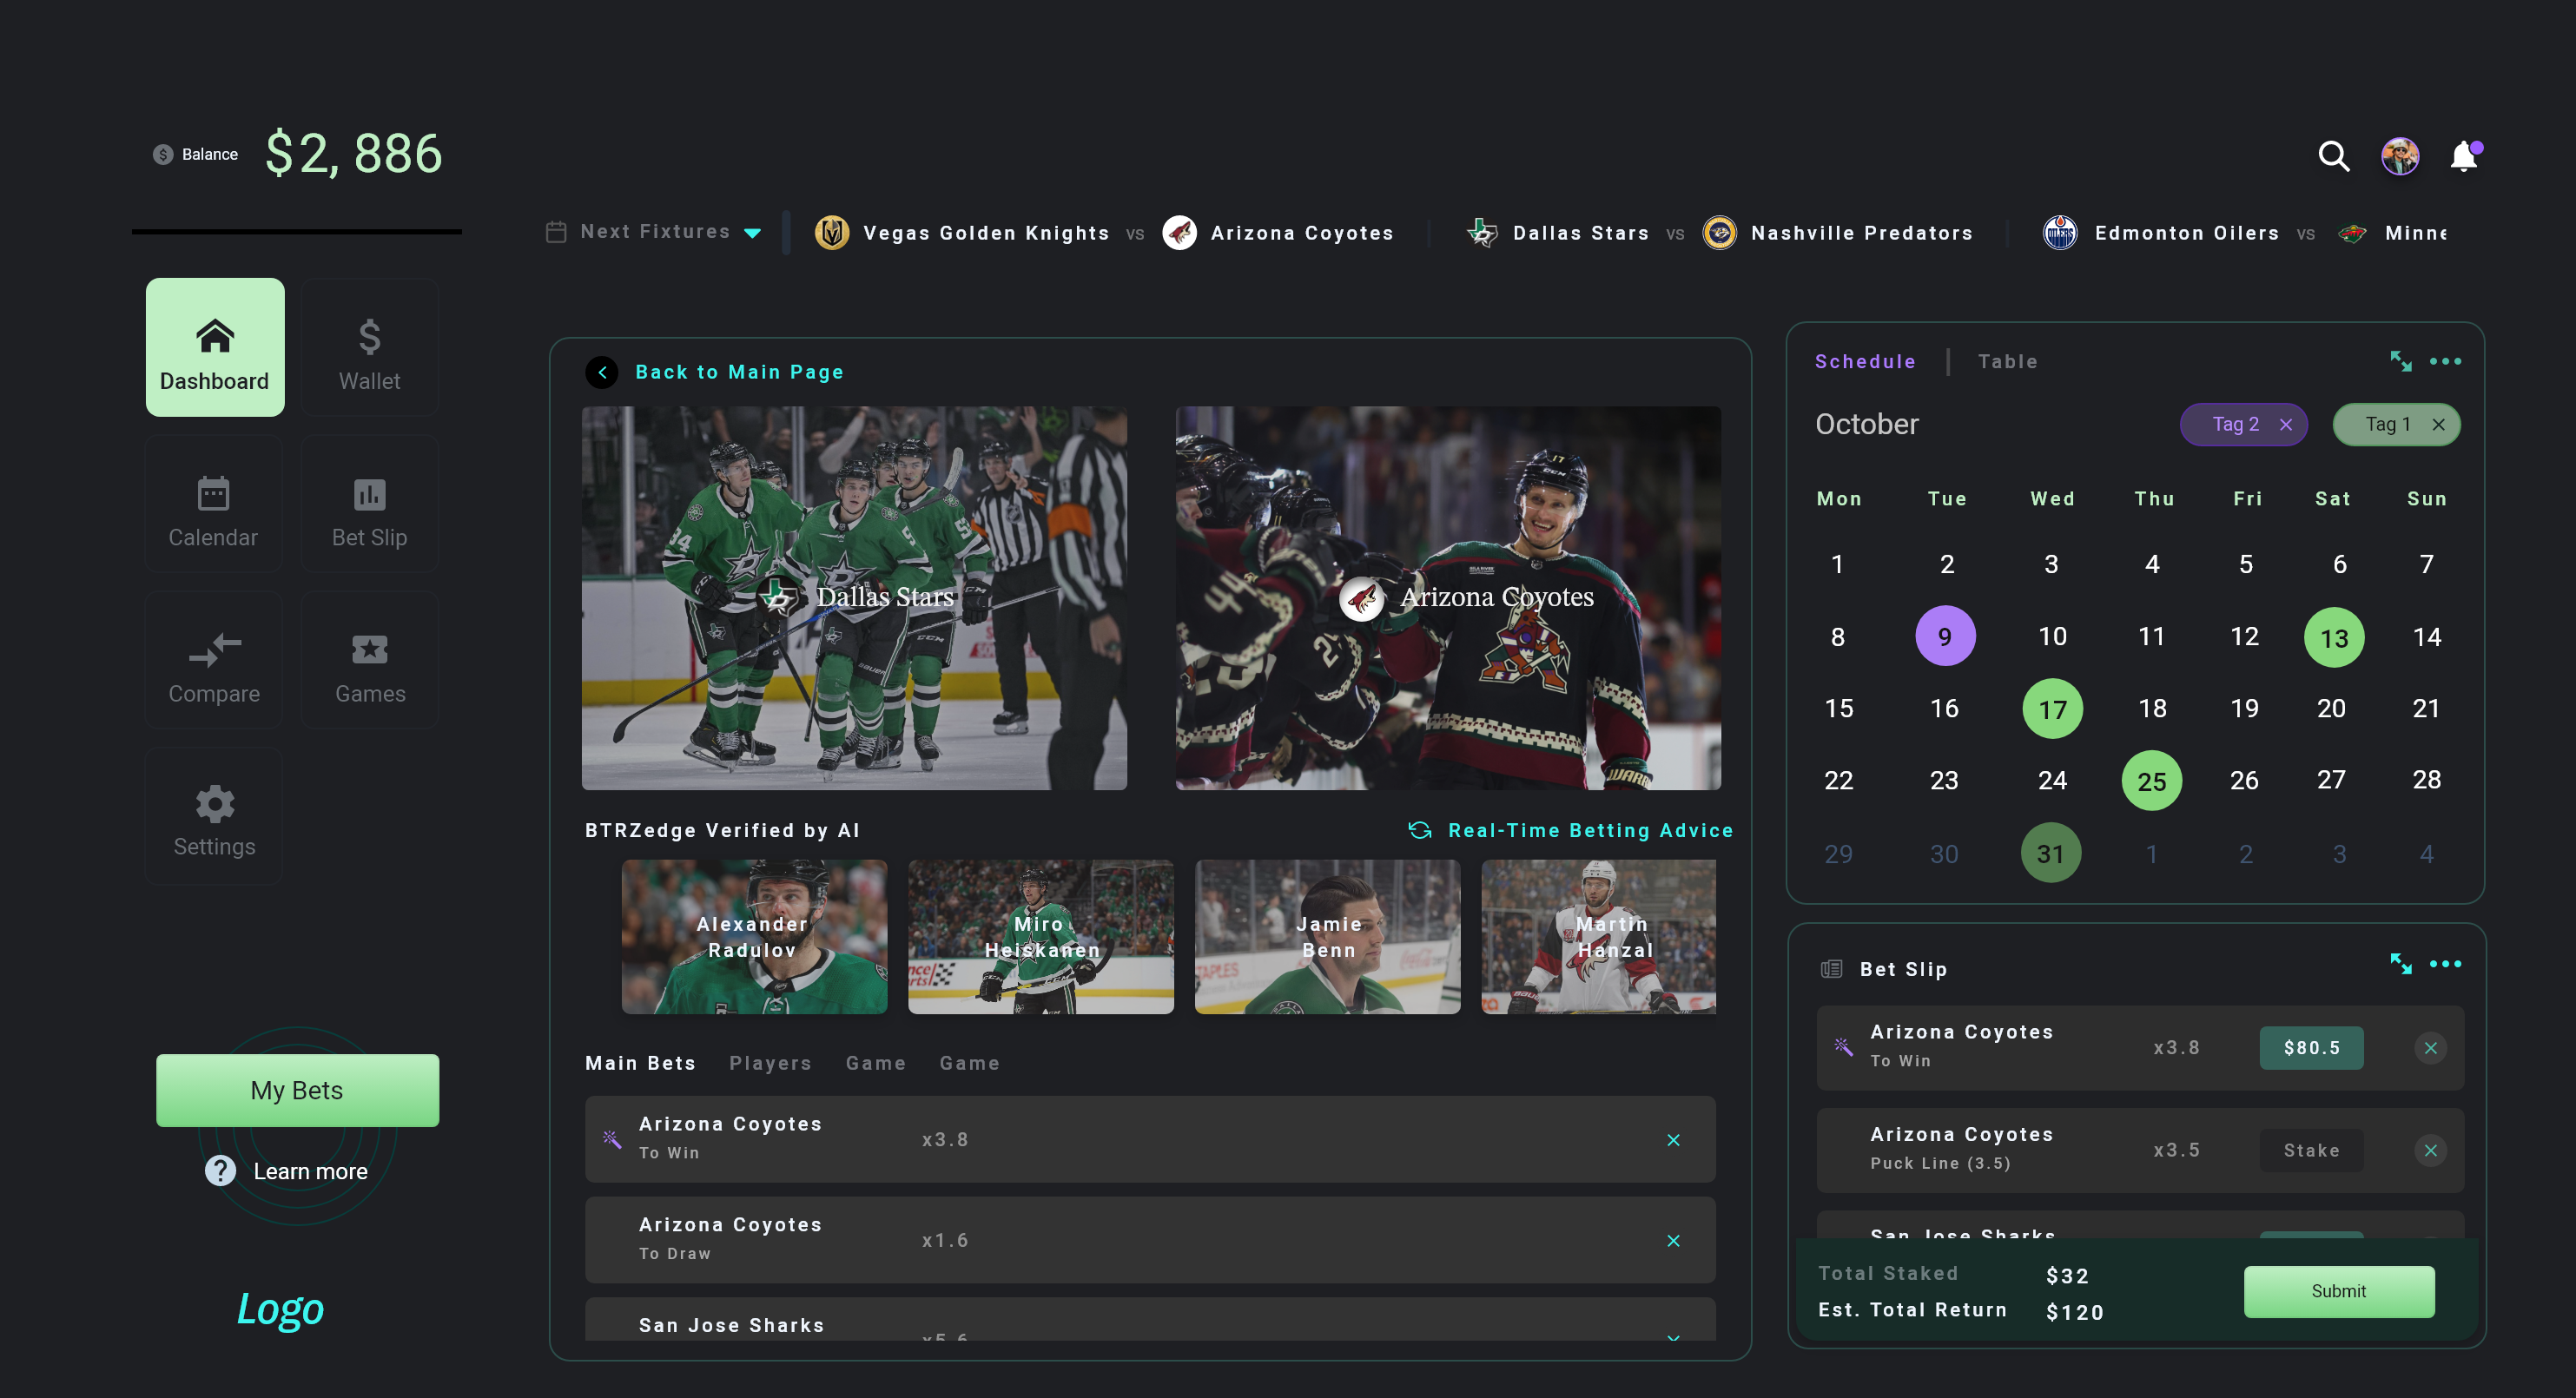Switch to the Table tab
Image resolution: width=2576 pixels, height=1398 pixels.
coord(2007,362)
